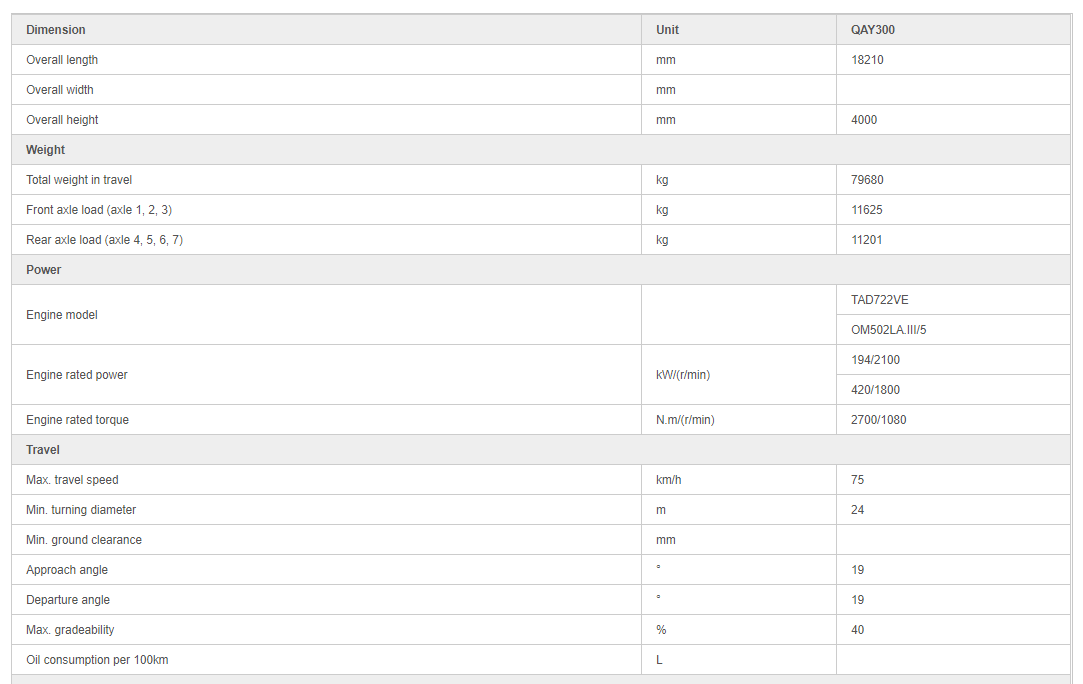Click the Travel section header
This screenshot has height=684, width=1083.
point(43,450)
